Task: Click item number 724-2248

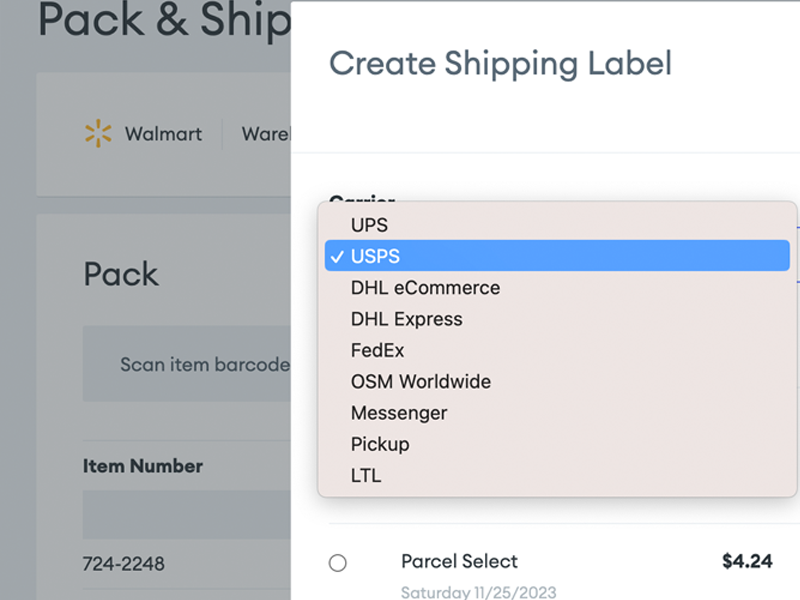Action: pyautogui.click(x=123, y=564)
